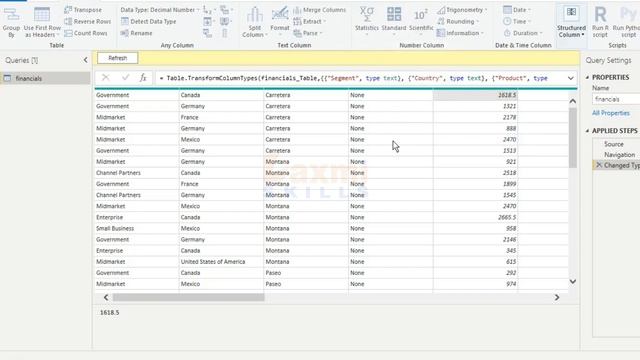Open the Structured Column dropdown

click(571, 22)
